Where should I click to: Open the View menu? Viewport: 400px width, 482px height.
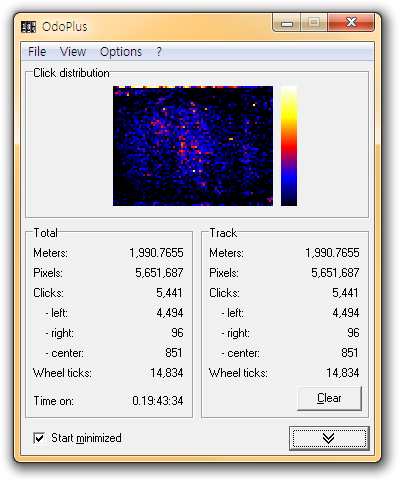click(x=73, y=52)
